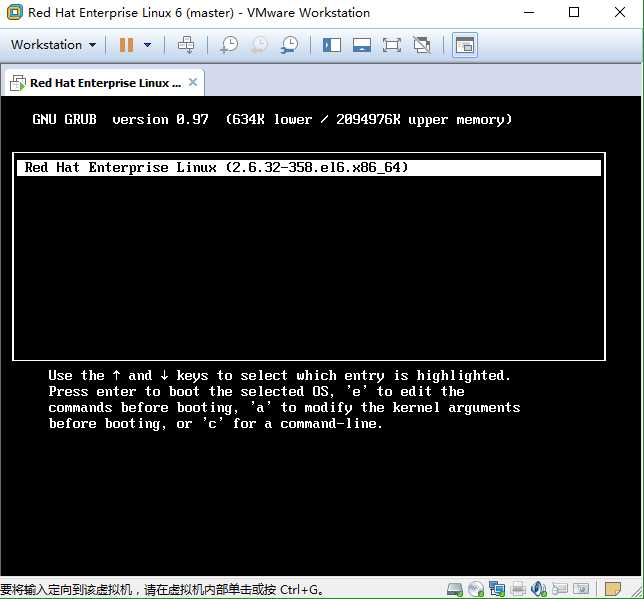Toggle the thumbnail bar view
This screenshot has height=599, width=644.
click(362, 45)
